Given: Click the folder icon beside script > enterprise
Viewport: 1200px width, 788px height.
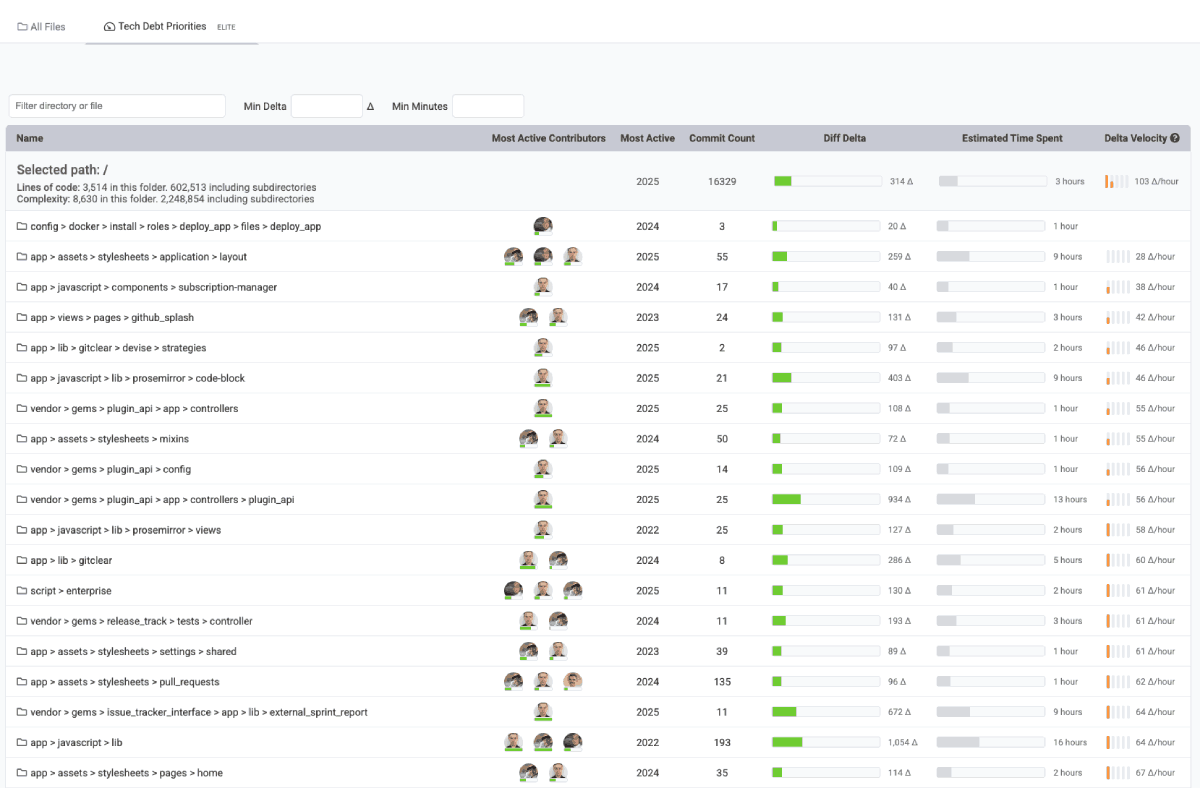Looking at the screenshot, I should (22, 591).
